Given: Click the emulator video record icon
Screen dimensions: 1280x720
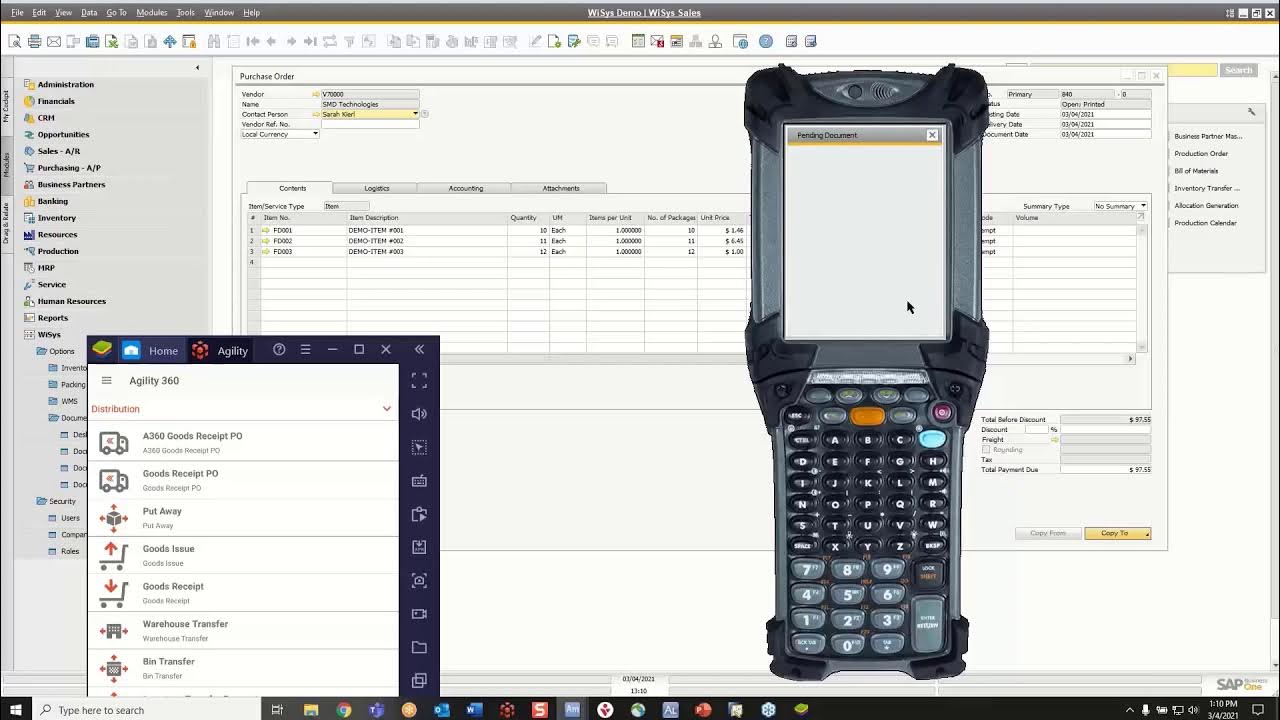Looking at the screenshot, I should click(419, 614).
